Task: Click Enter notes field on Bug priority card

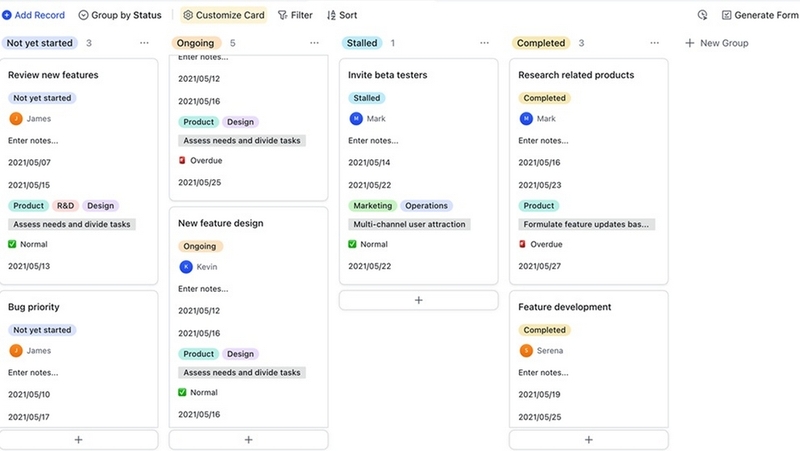Action: (33, 372)
